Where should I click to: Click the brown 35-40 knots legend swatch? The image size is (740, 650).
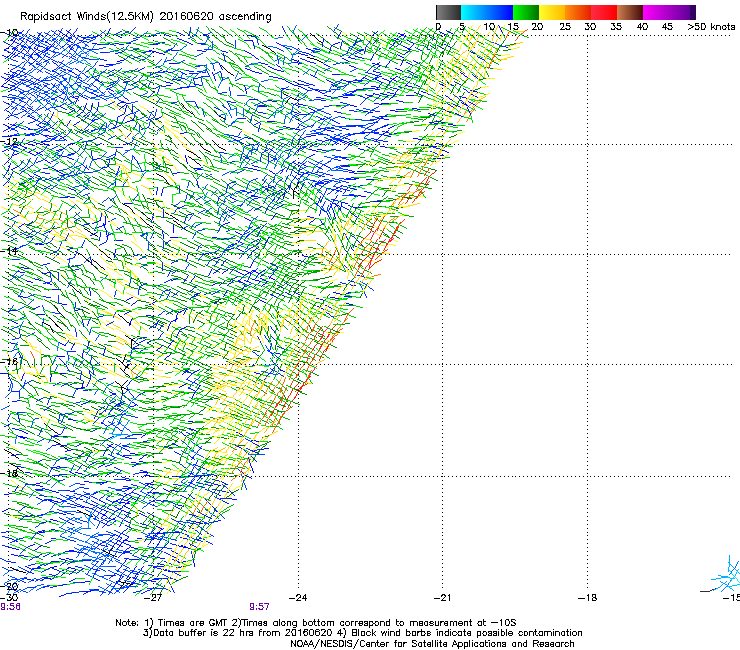pos(630,12)
